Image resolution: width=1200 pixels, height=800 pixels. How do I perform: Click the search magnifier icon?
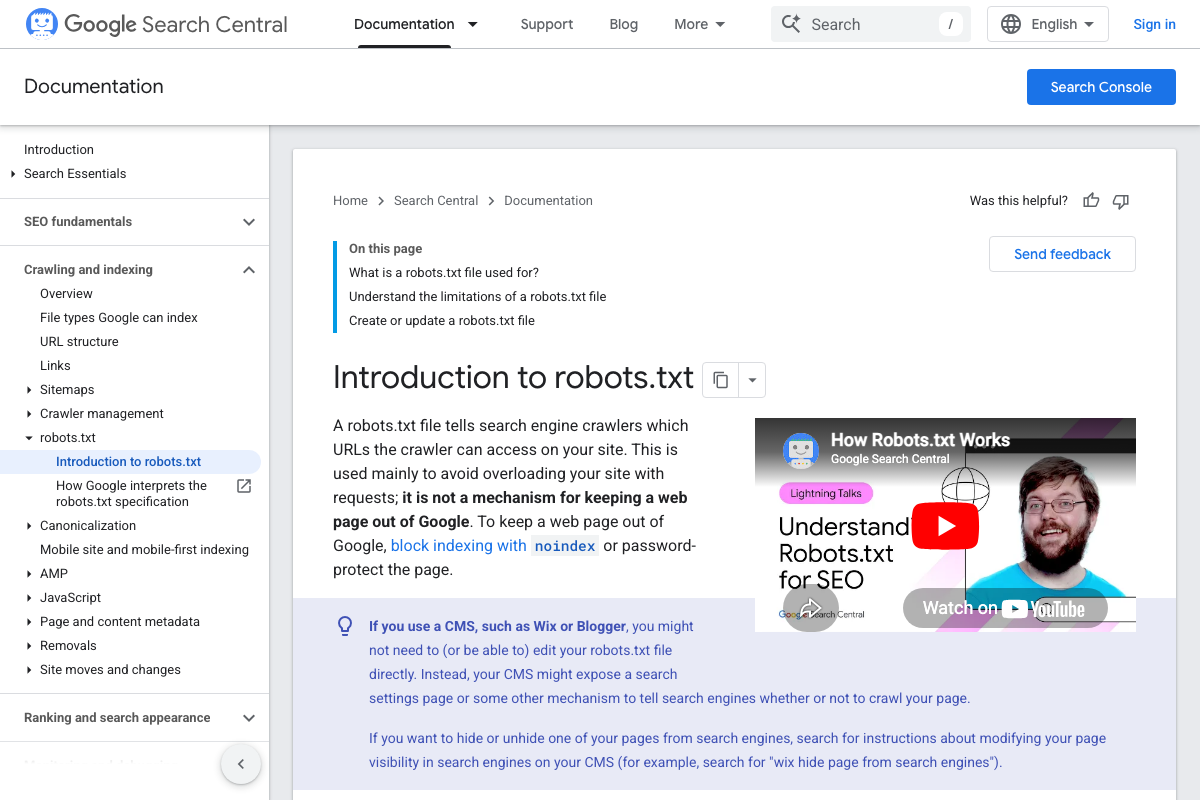point(791,24)
